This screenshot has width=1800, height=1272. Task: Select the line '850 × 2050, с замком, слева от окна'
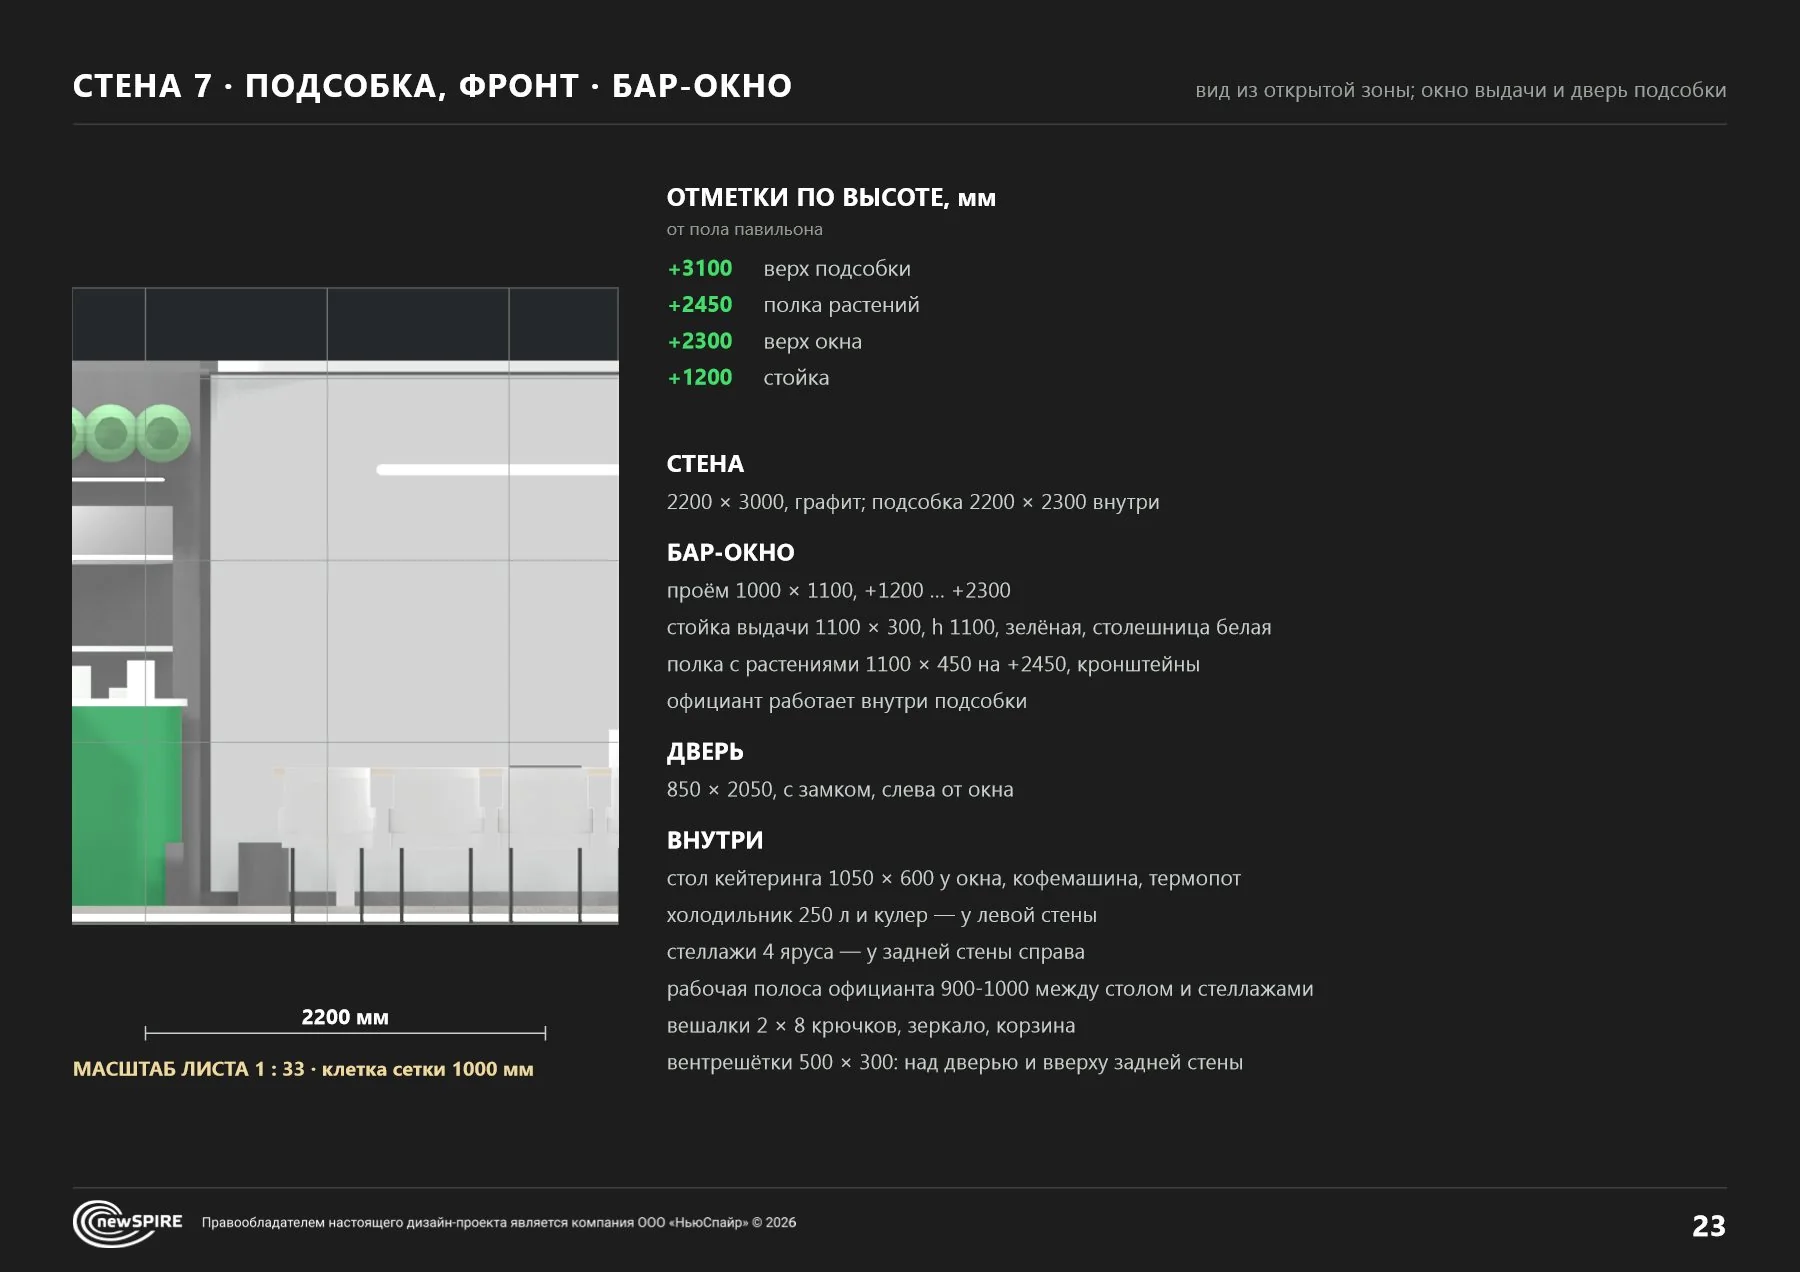coord(840,790)
